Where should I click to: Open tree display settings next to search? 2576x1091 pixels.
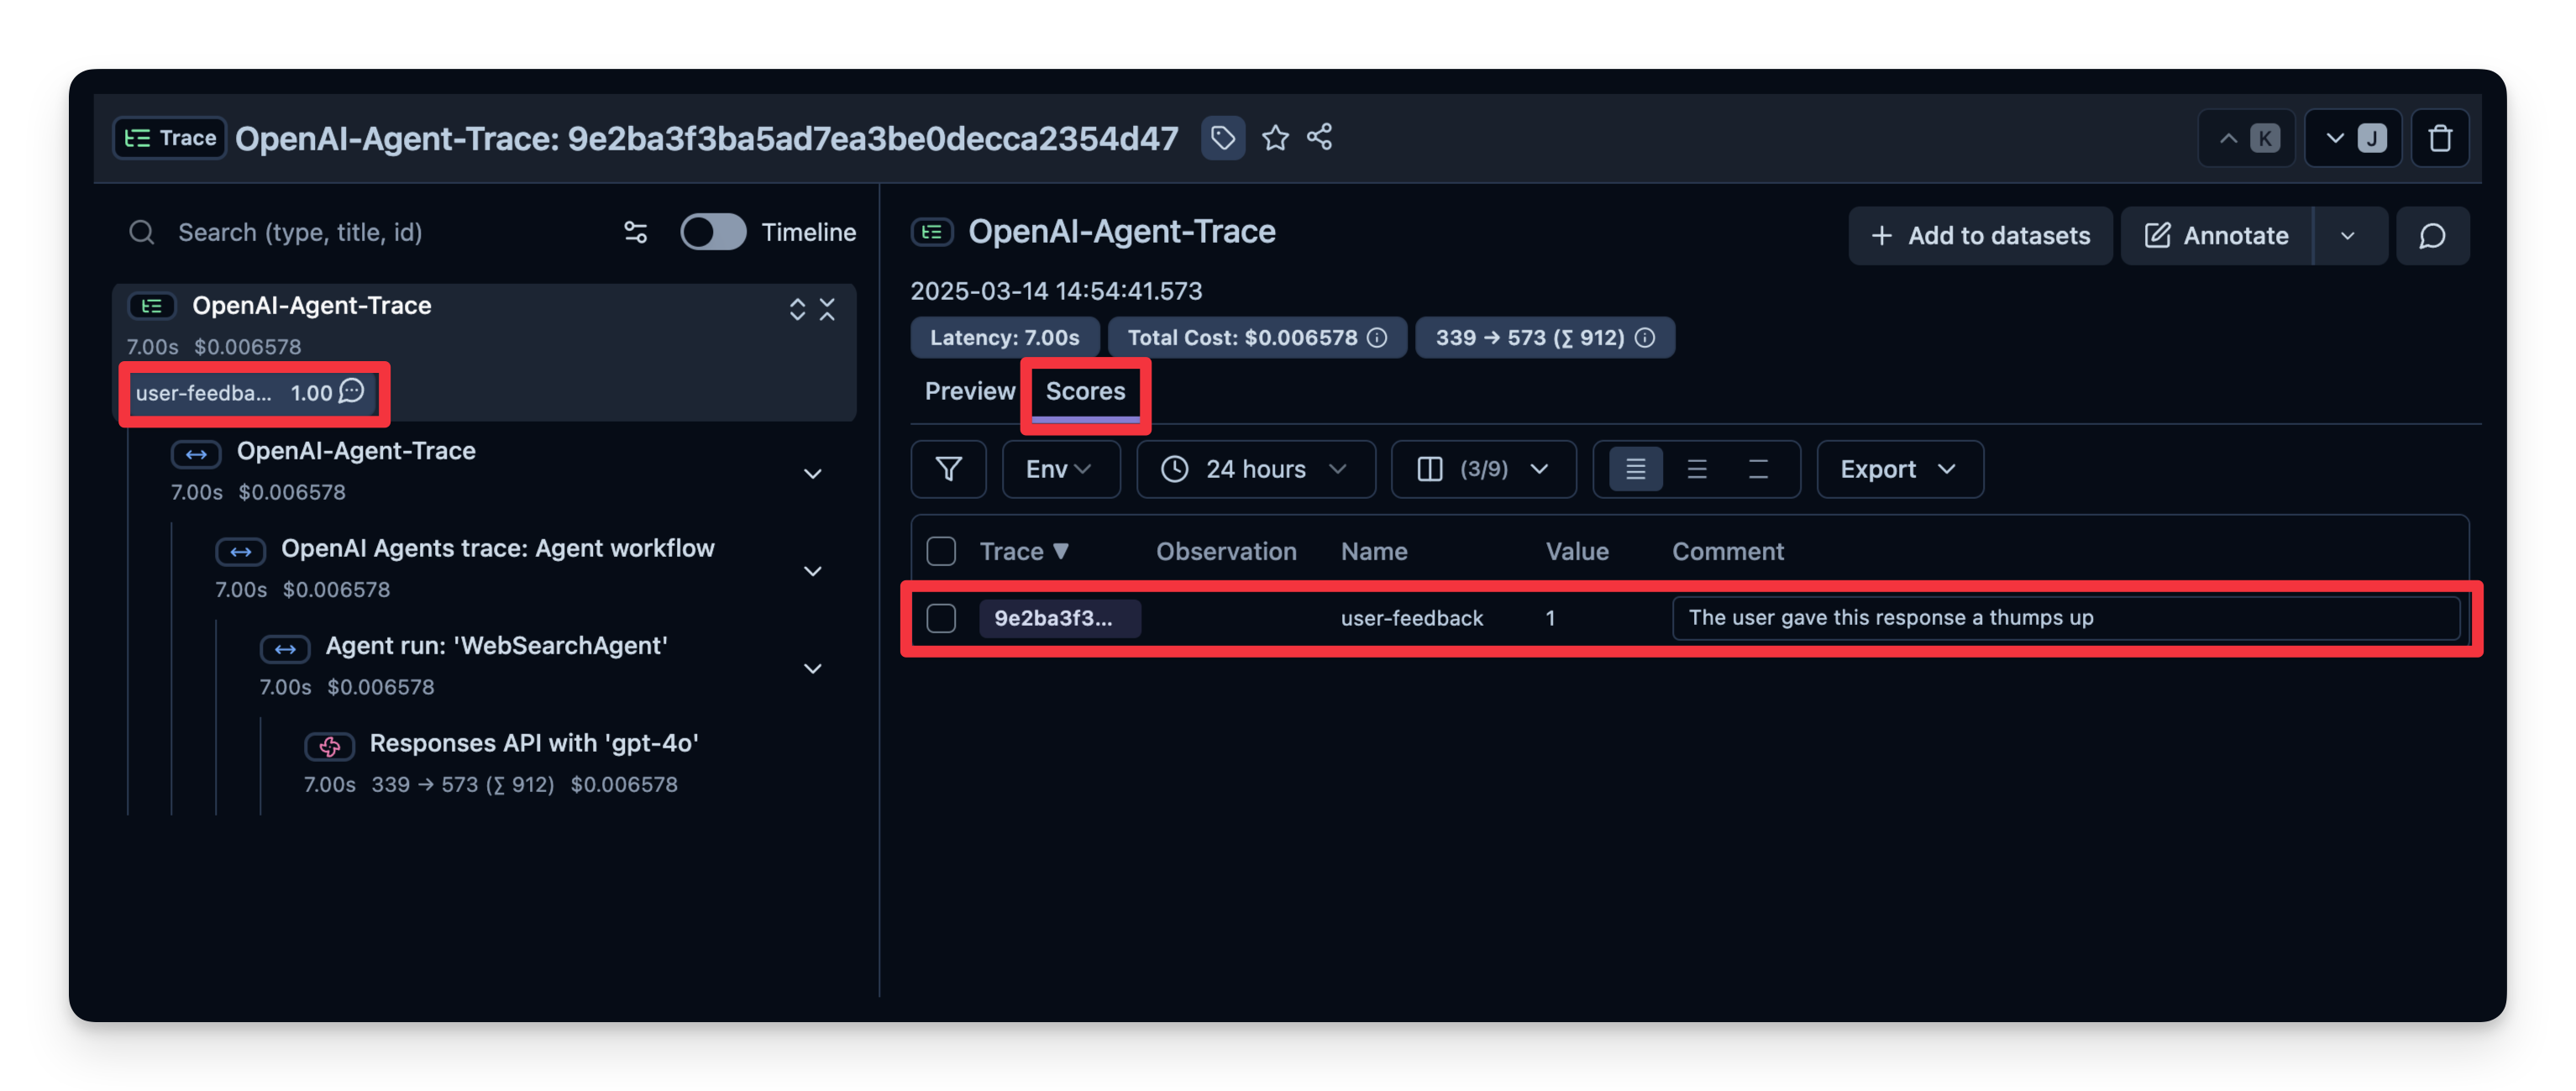[636, 232]
